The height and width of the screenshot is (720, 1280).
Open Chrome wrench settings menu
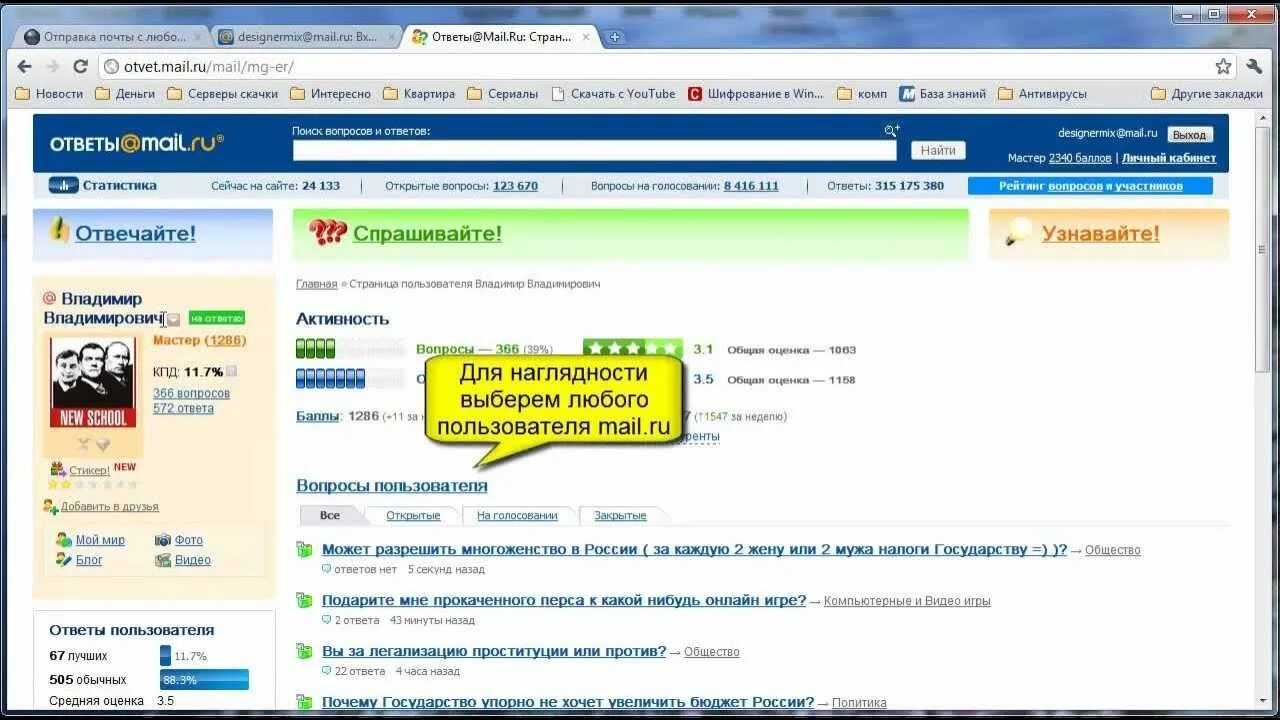1255,66
